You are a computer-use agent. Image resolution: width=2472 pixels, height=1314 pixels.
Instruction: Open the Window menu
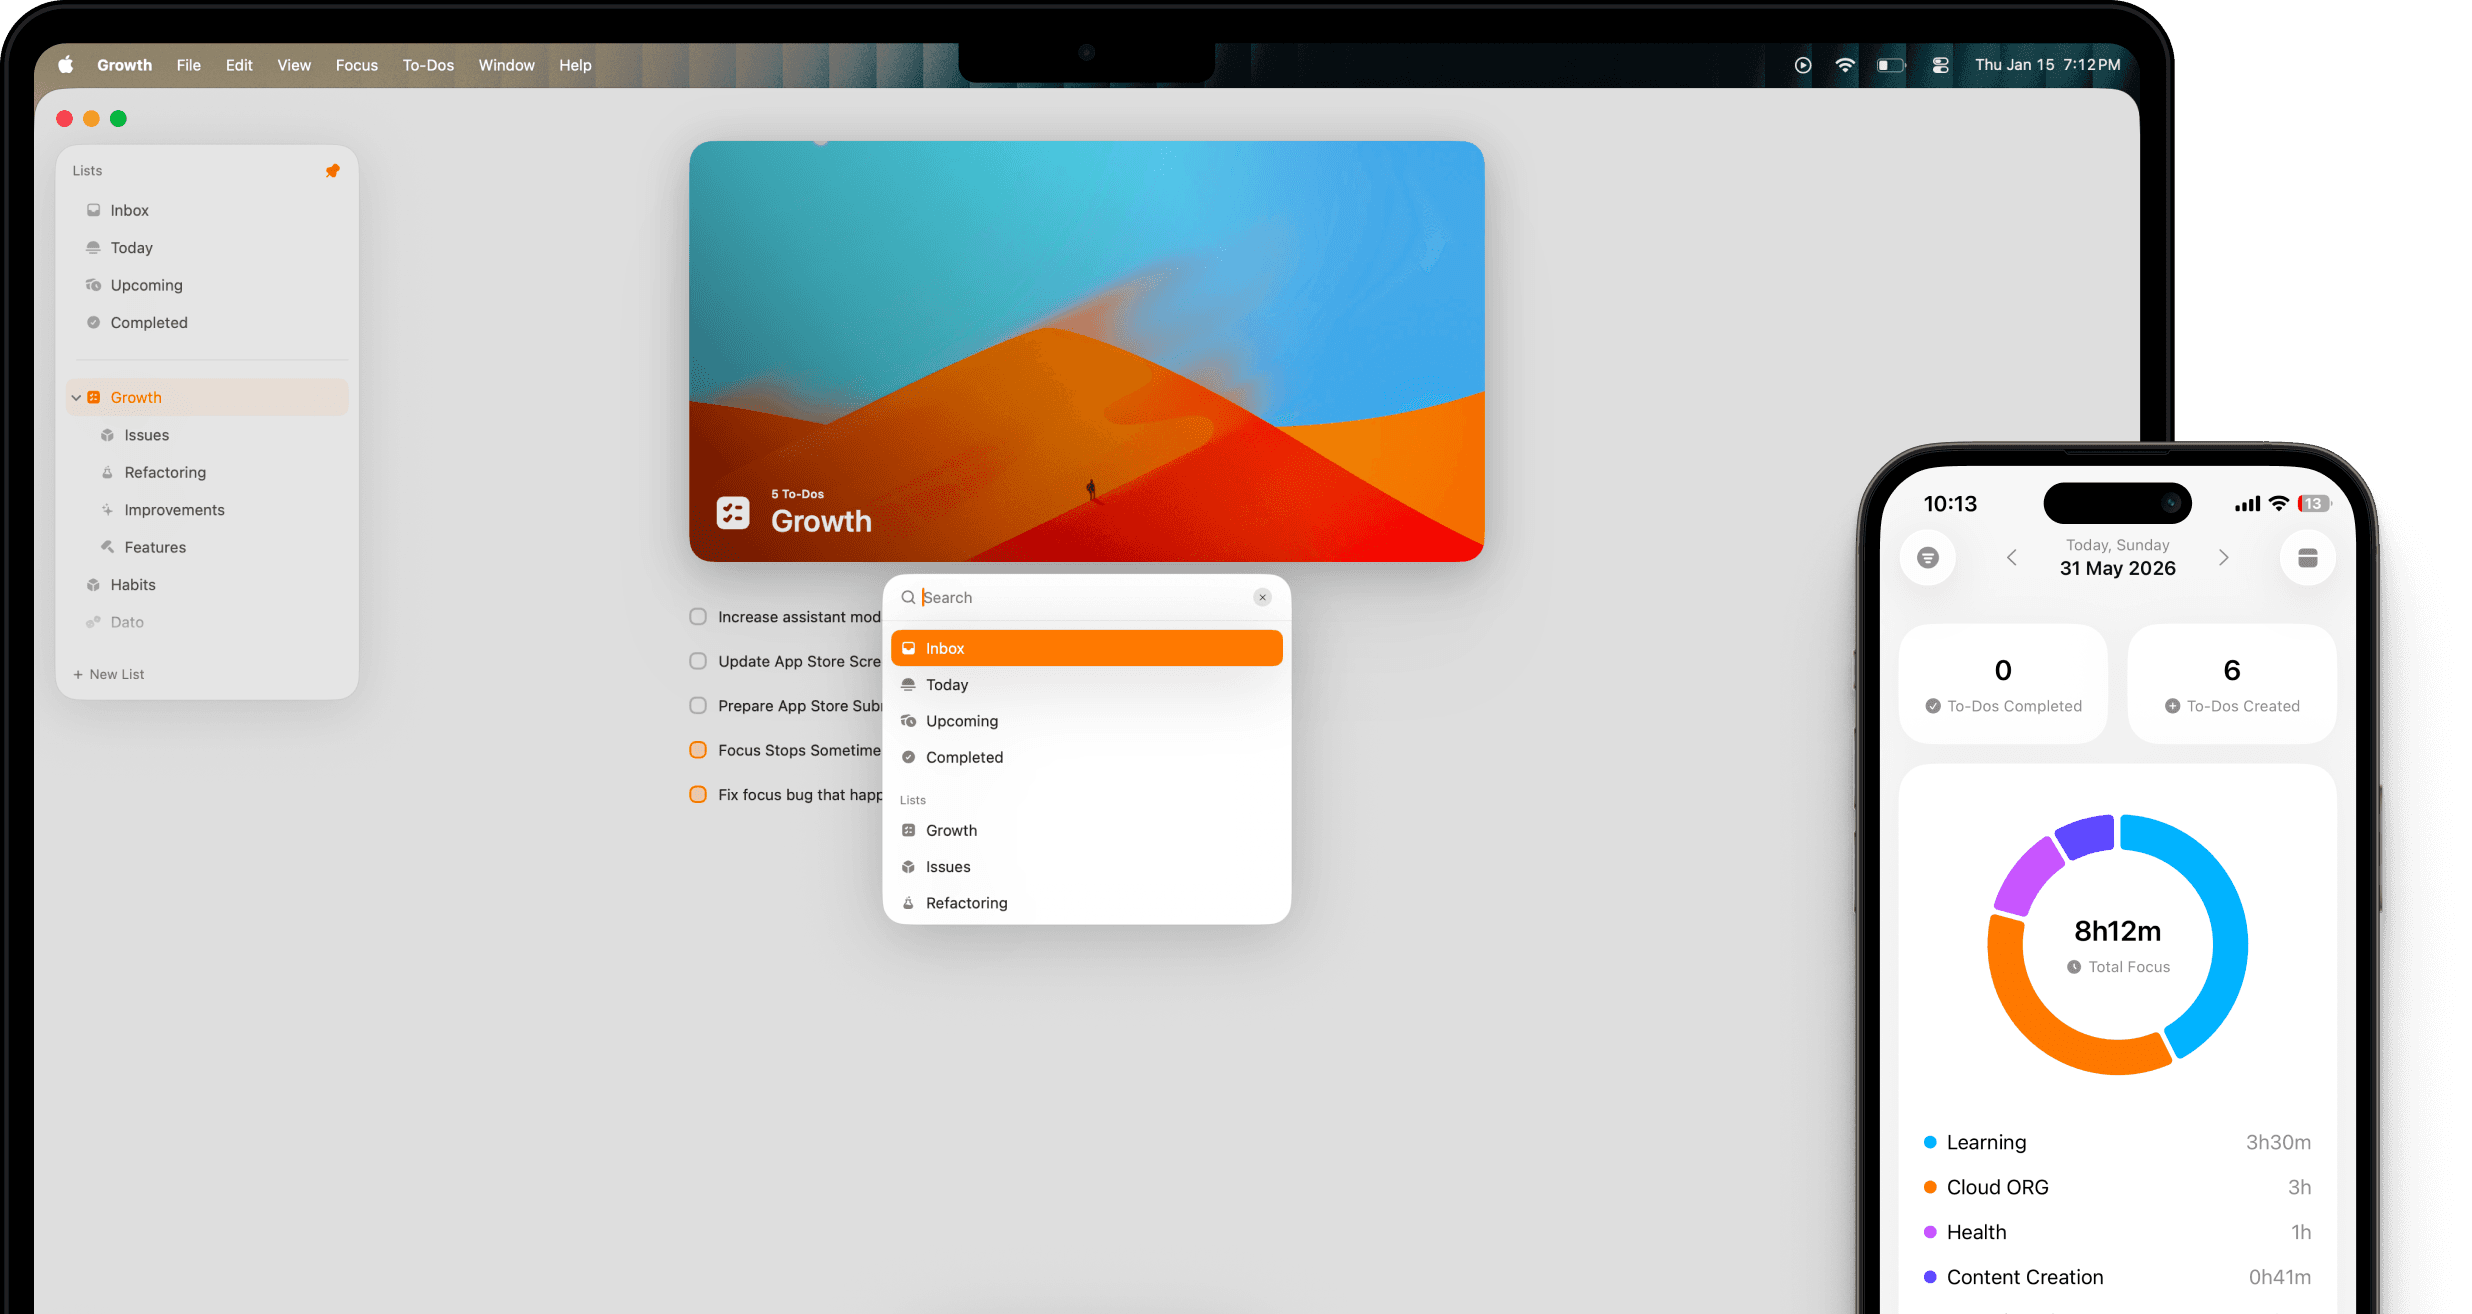coord(506,65)
